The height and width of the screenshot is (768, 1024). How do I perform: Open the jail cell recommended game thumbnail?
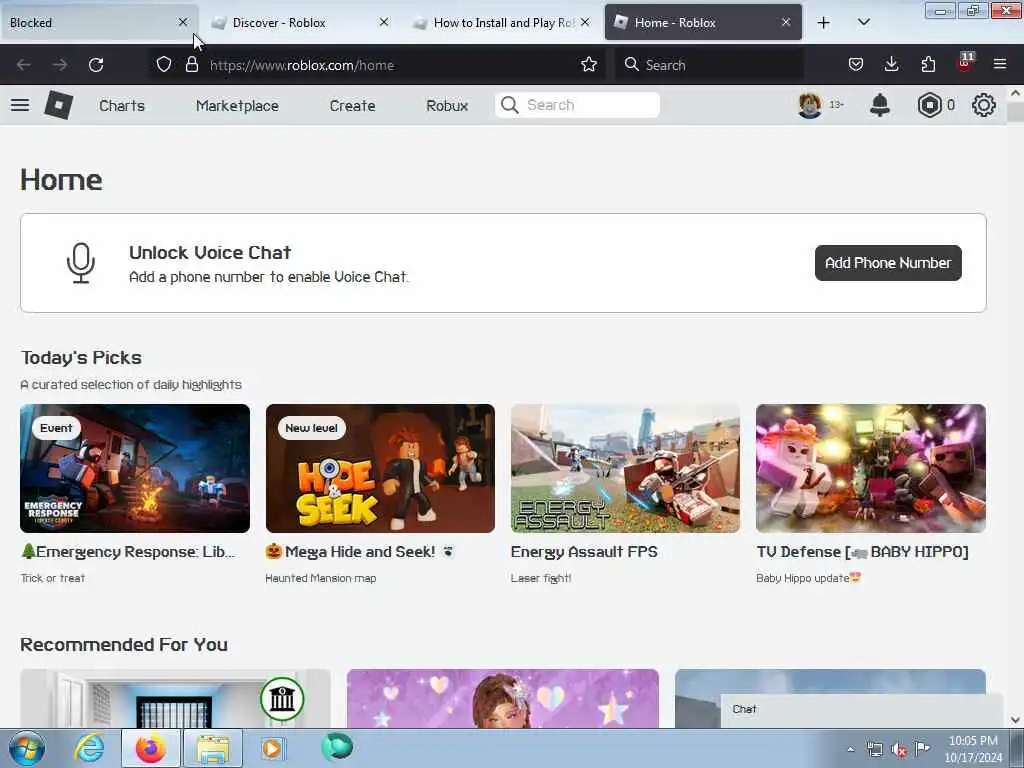tap(175, 698)
